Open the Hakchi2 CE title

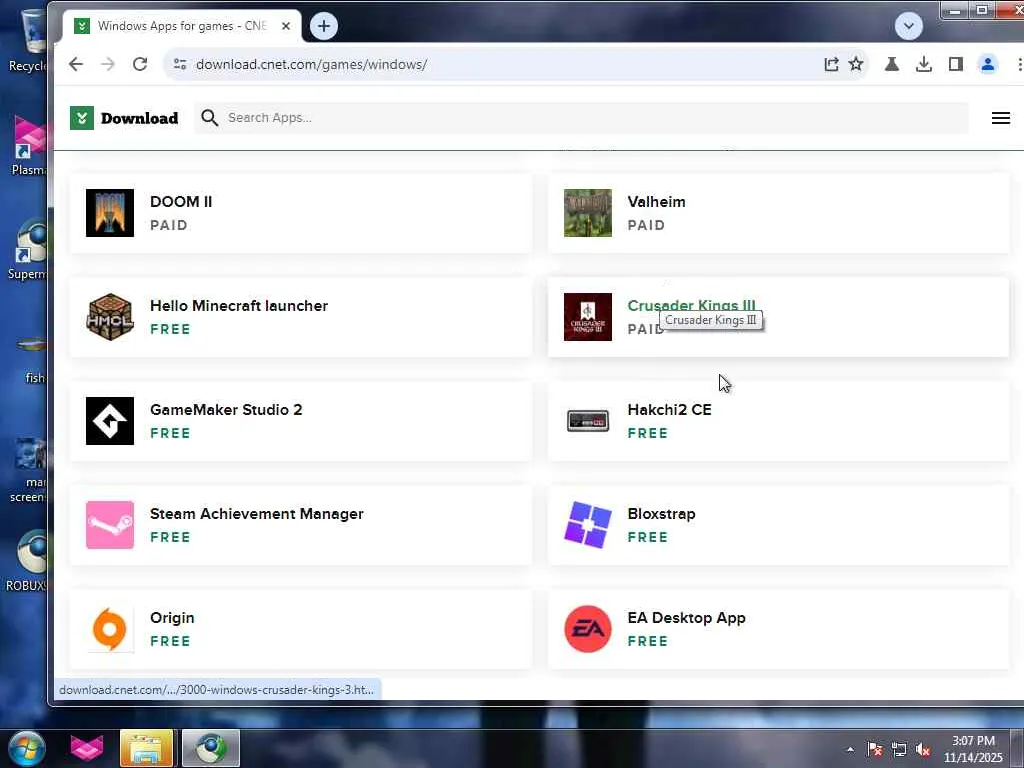669,409
